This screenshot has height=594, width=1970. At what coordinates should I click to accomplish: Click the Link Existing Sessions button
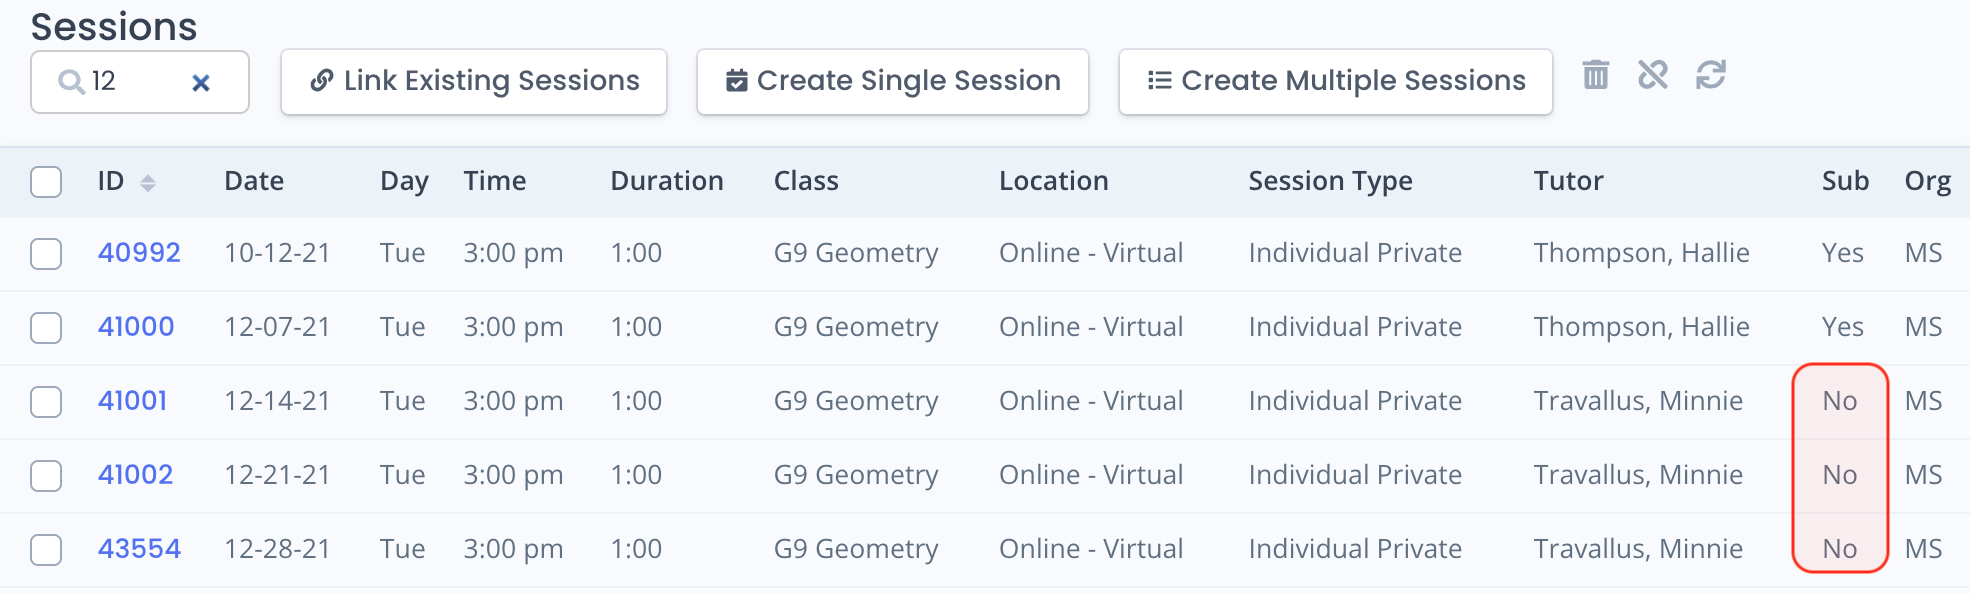tap(474, 82)
